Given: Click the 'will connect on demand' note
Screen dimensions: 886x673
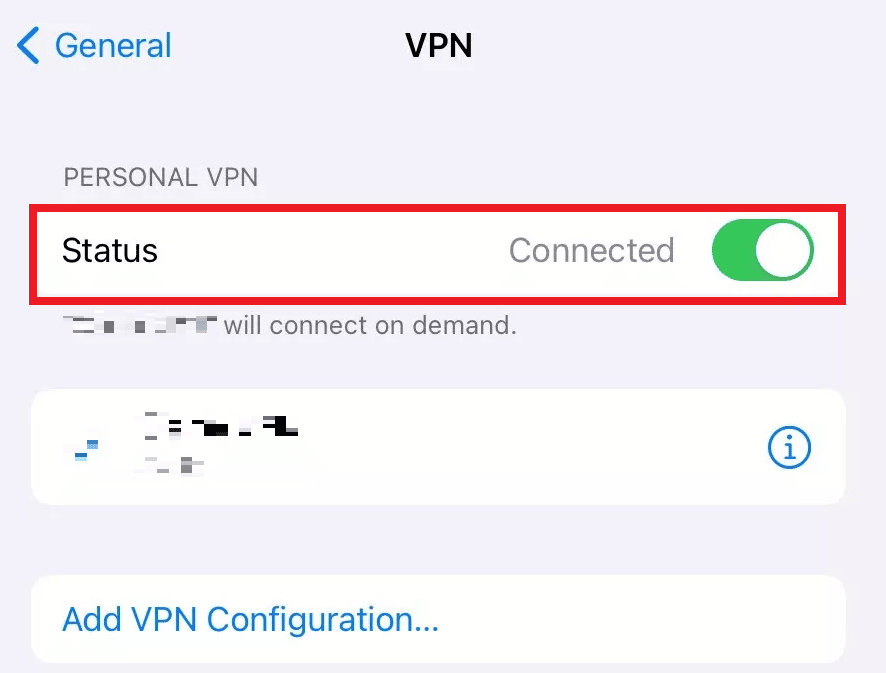Looking at the screenshot, I should (x=370, y=325).
